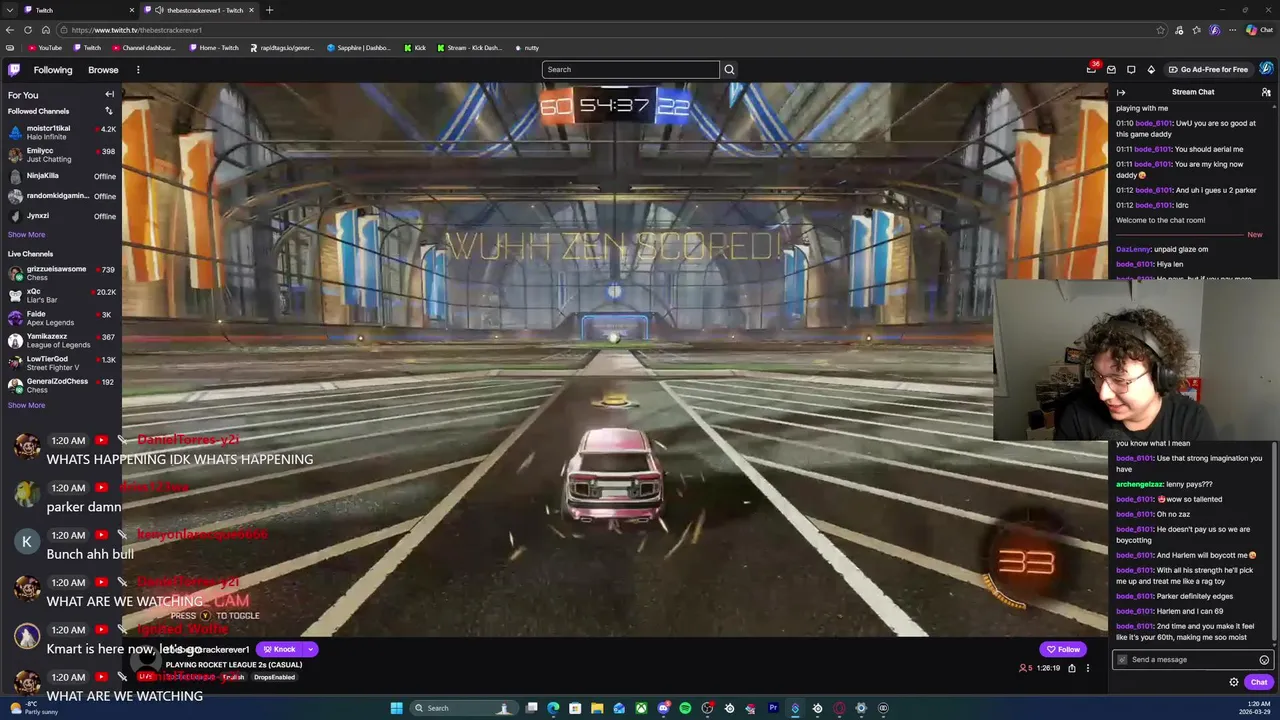
Task: Open Faide Apex Legends channel
Action: pyautogui.click(x=61, y=318)
